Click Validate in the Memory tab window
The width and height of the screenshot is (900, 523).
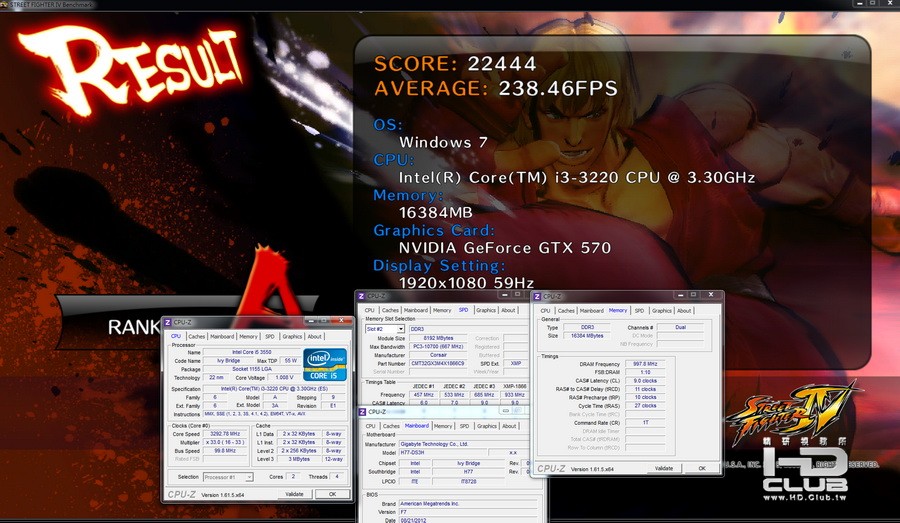(664, 468)
